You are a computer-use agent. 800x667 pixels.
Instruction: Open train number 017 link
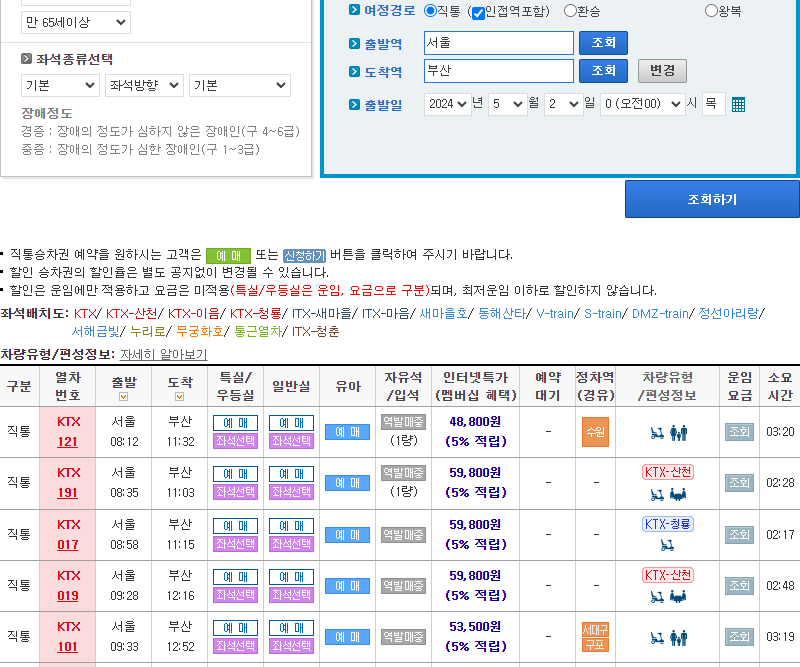[x=67, y=545]
